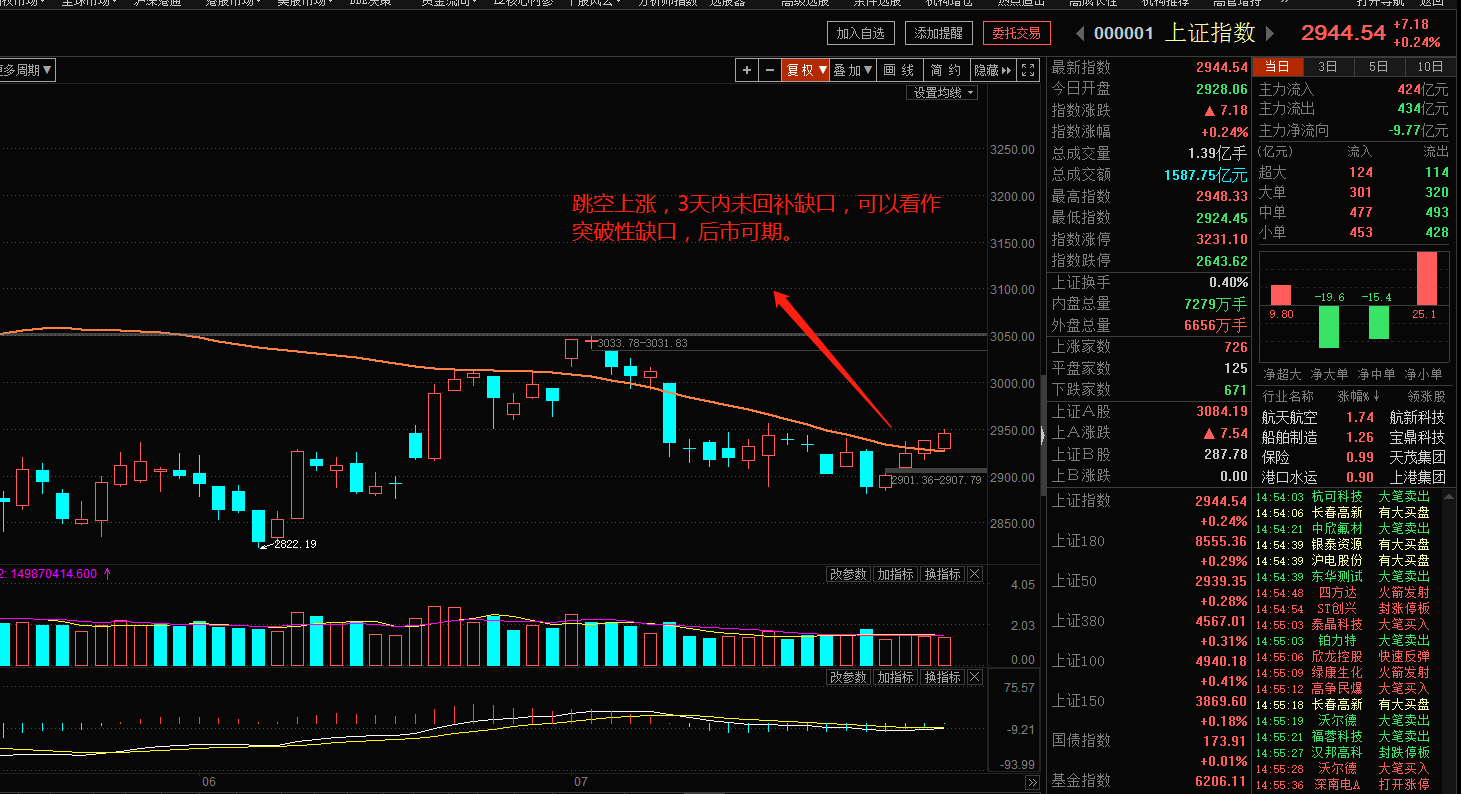The height and width of the screenshot is (794, 1461).
Task: Select the 5日 fund flow tab
Action: click(1379, 67)
